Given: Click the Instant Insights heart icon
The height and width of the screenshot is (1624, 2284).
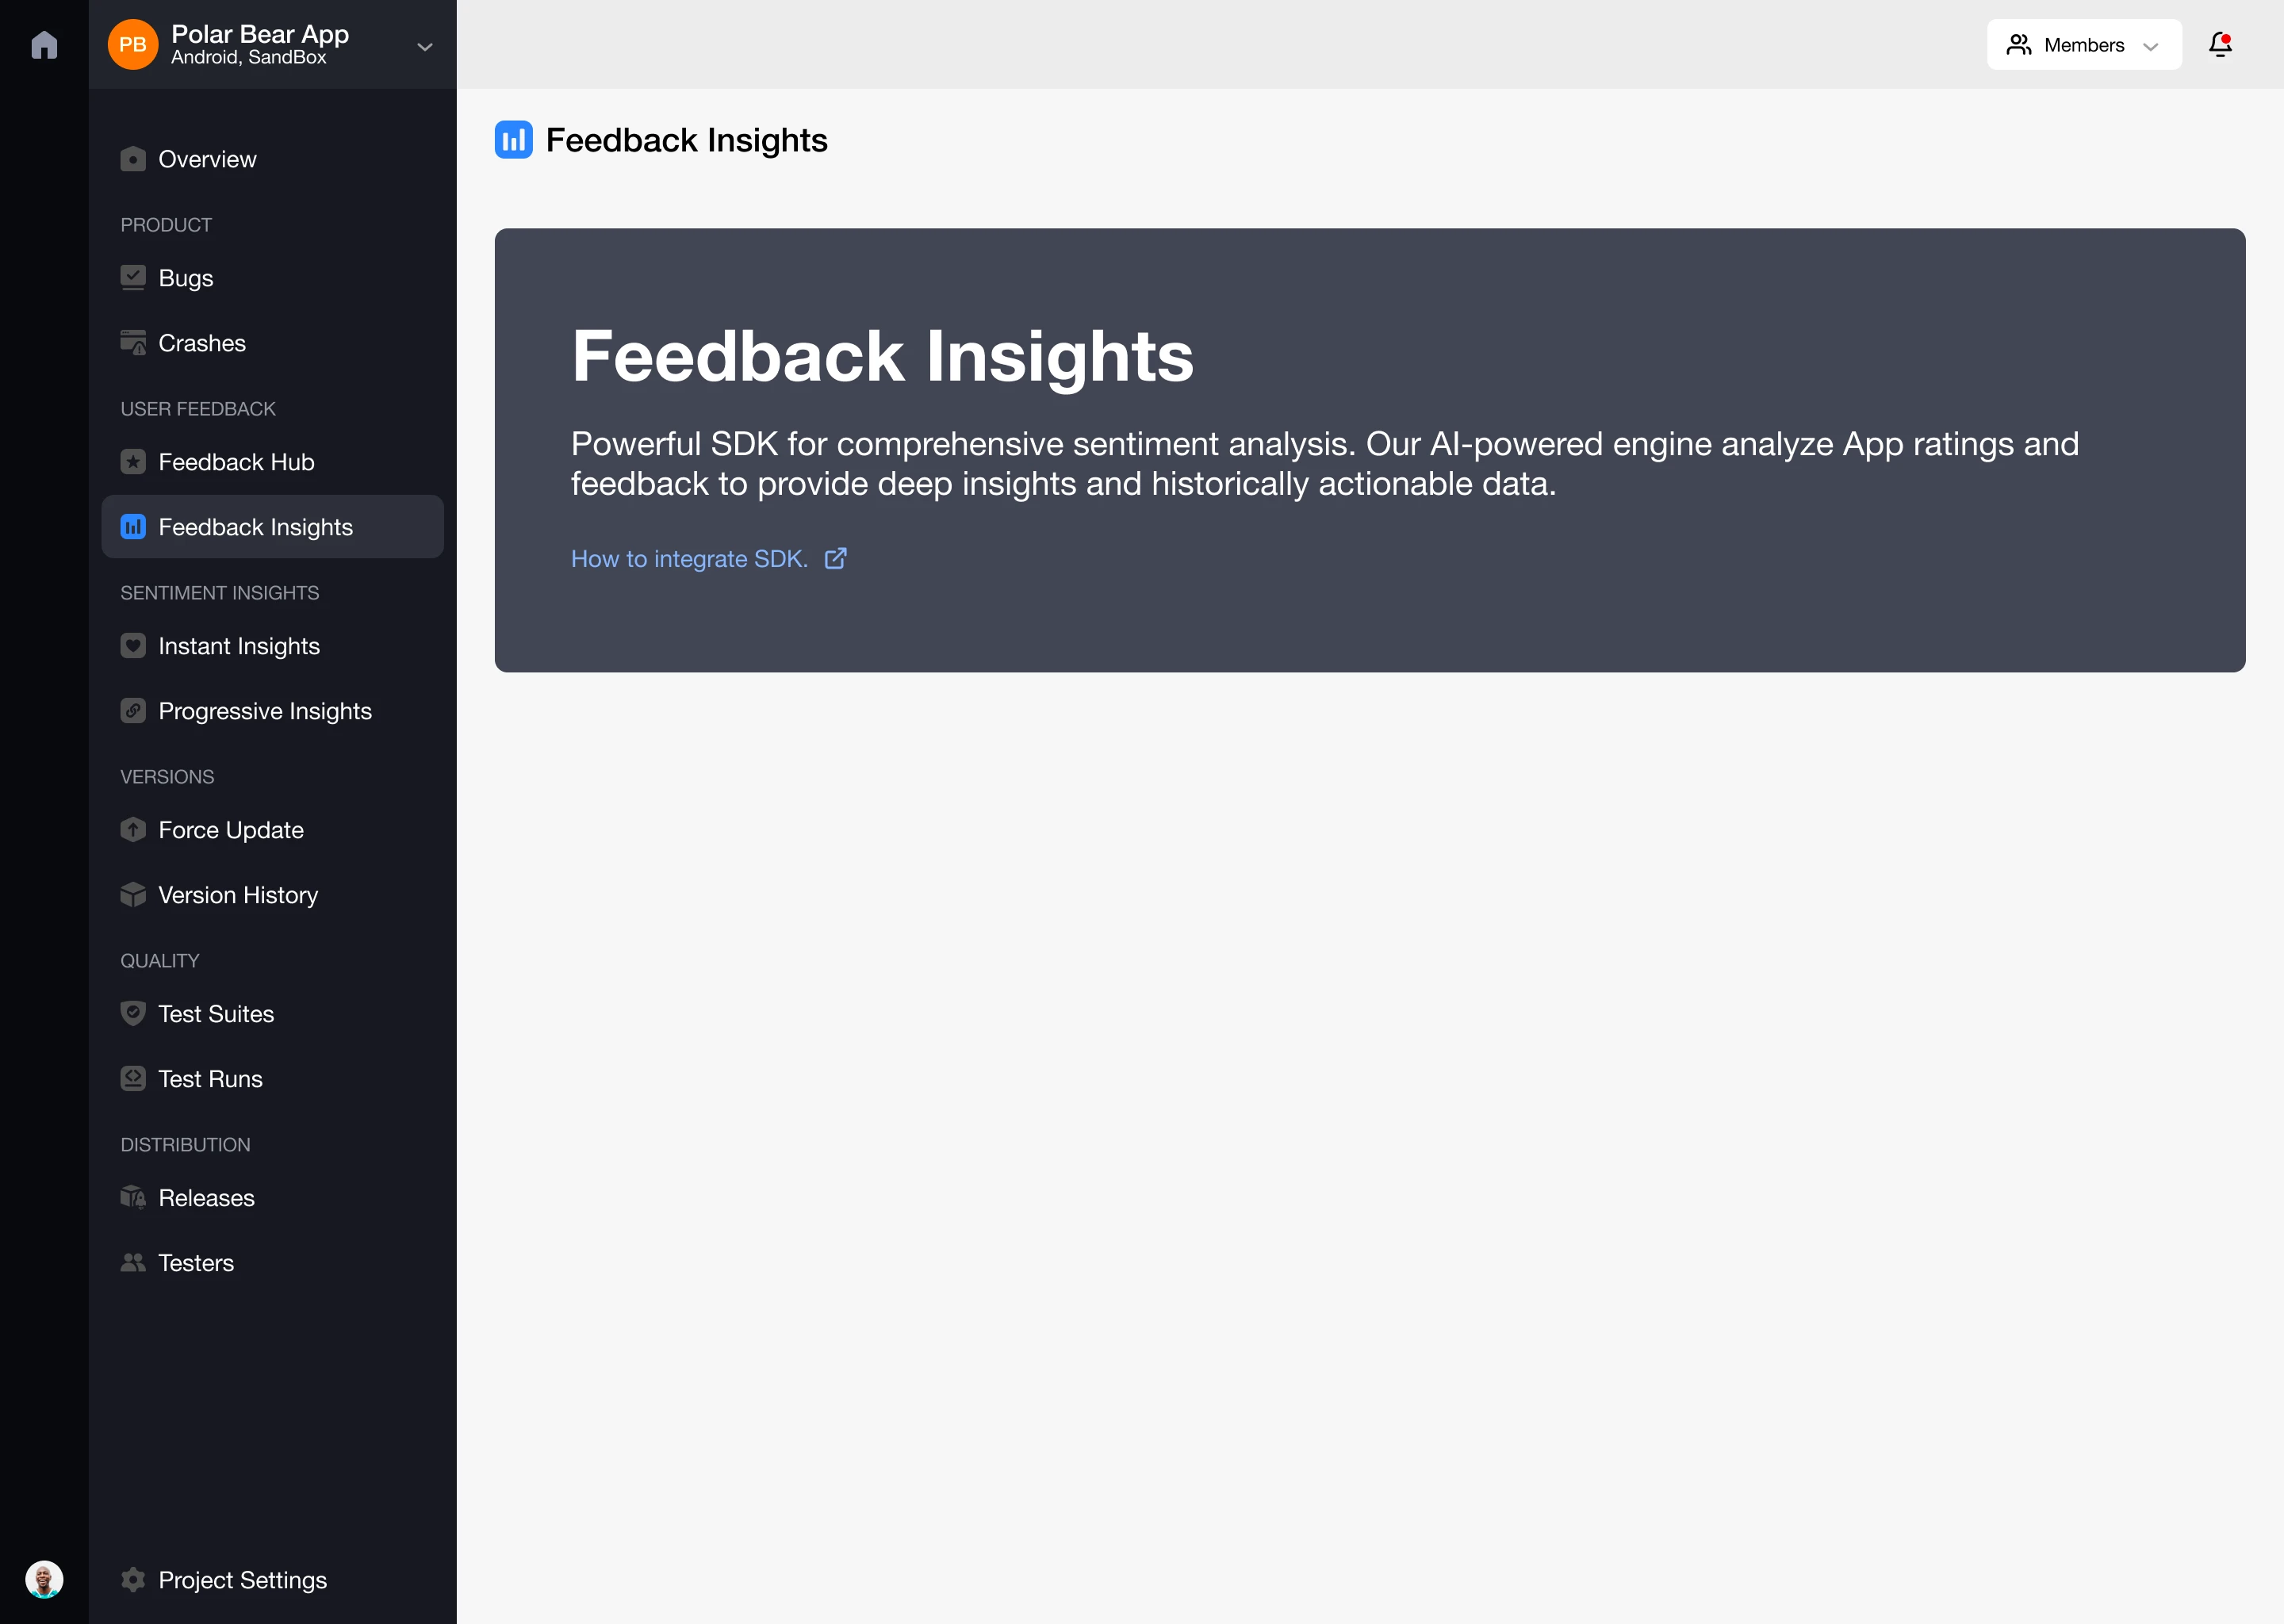Looking at the screenshot, I should (133, 646).
